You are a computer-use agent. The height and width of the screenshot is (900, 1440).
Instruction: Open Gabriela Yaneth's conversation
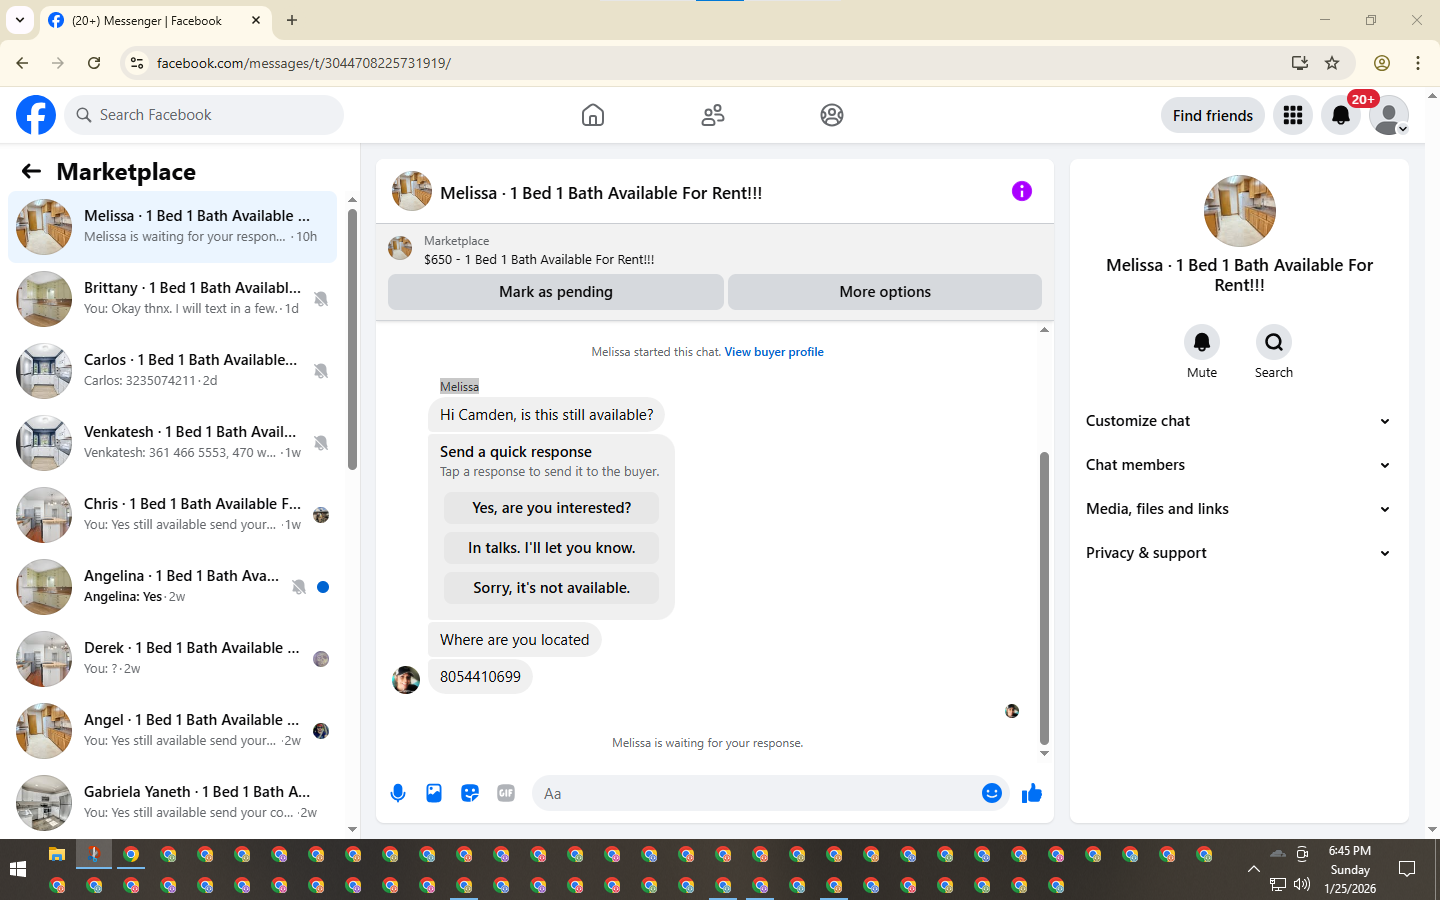coord(172,803)
